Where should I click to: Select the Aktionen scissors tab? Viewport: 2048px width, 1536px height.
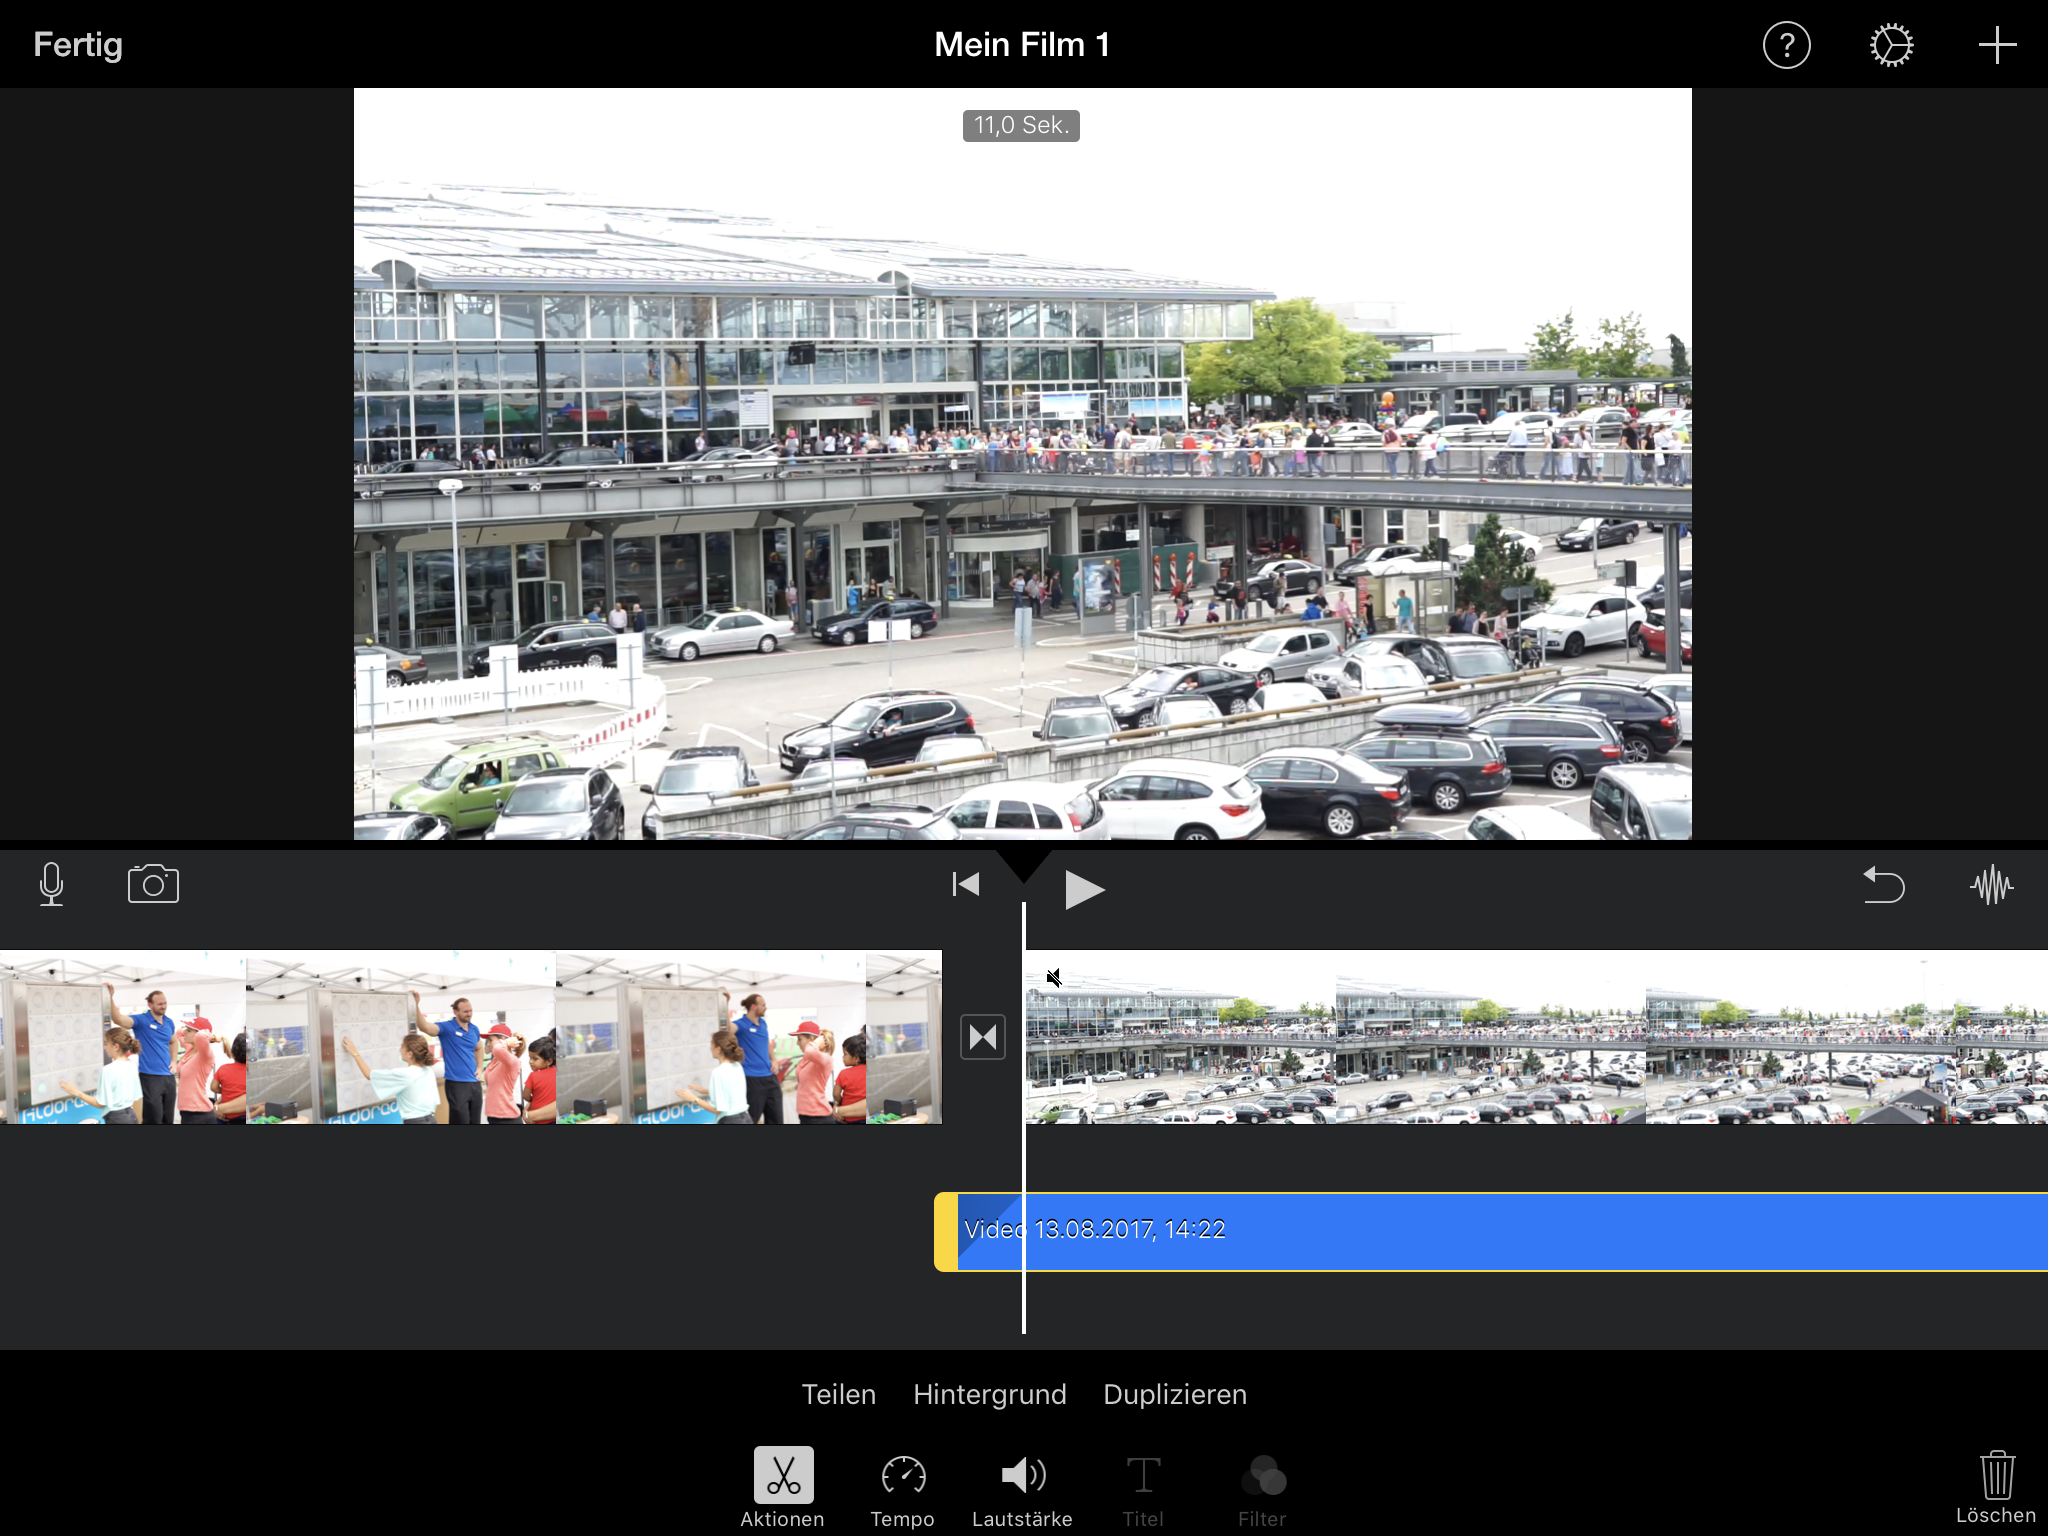coord(783,1487)
